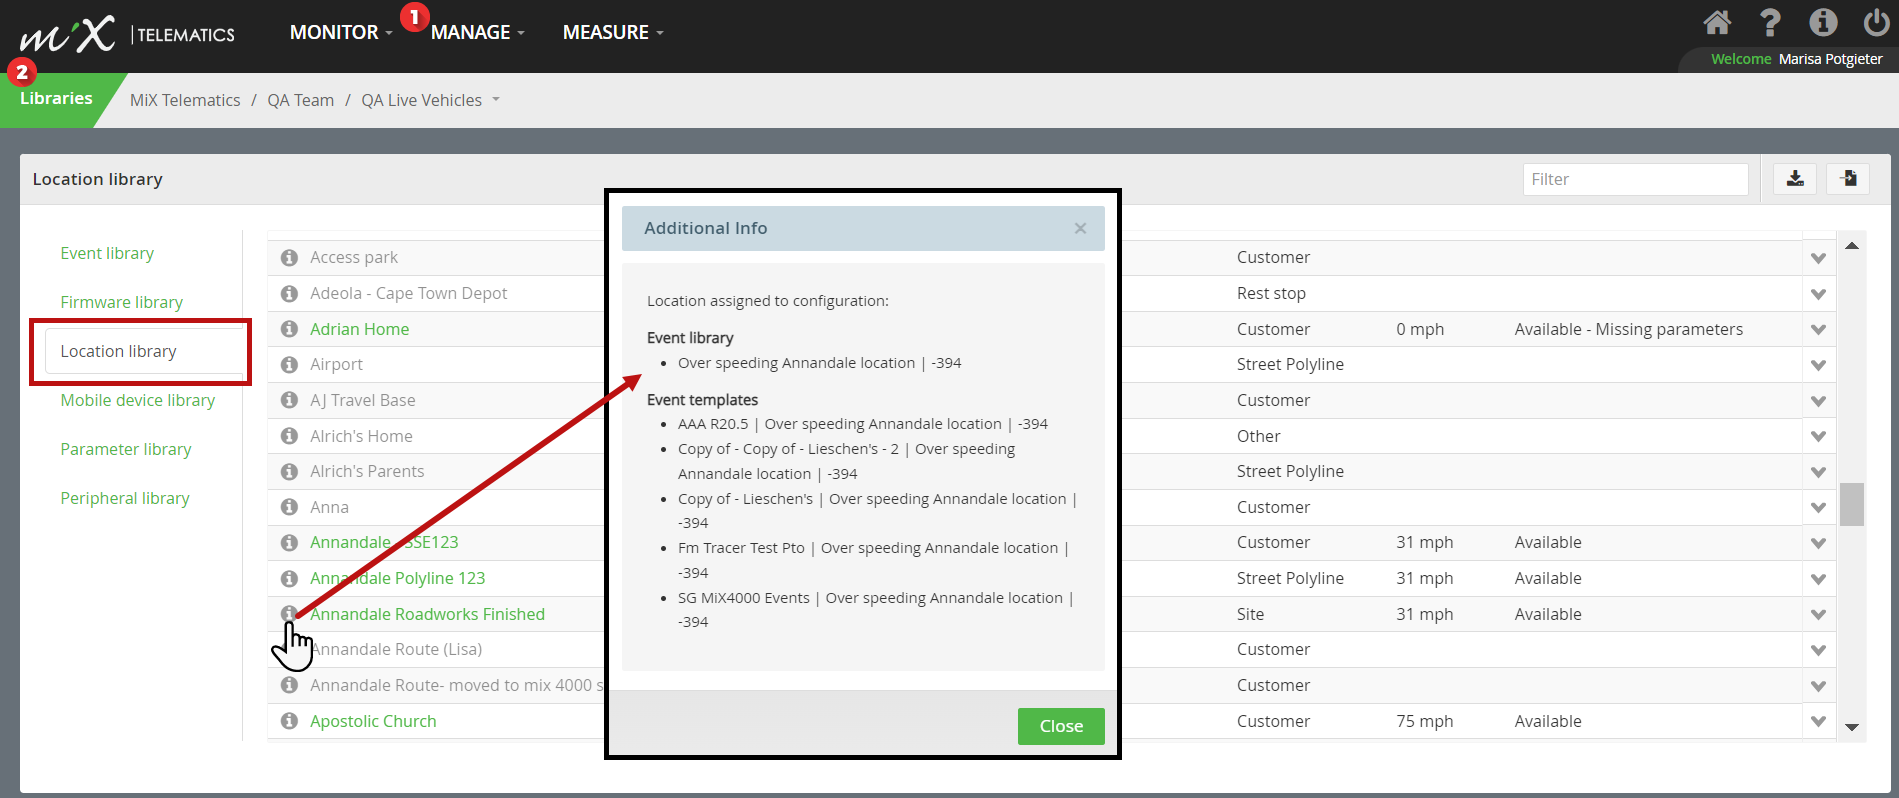Open info icon for Access park

(x=289, y=258)
